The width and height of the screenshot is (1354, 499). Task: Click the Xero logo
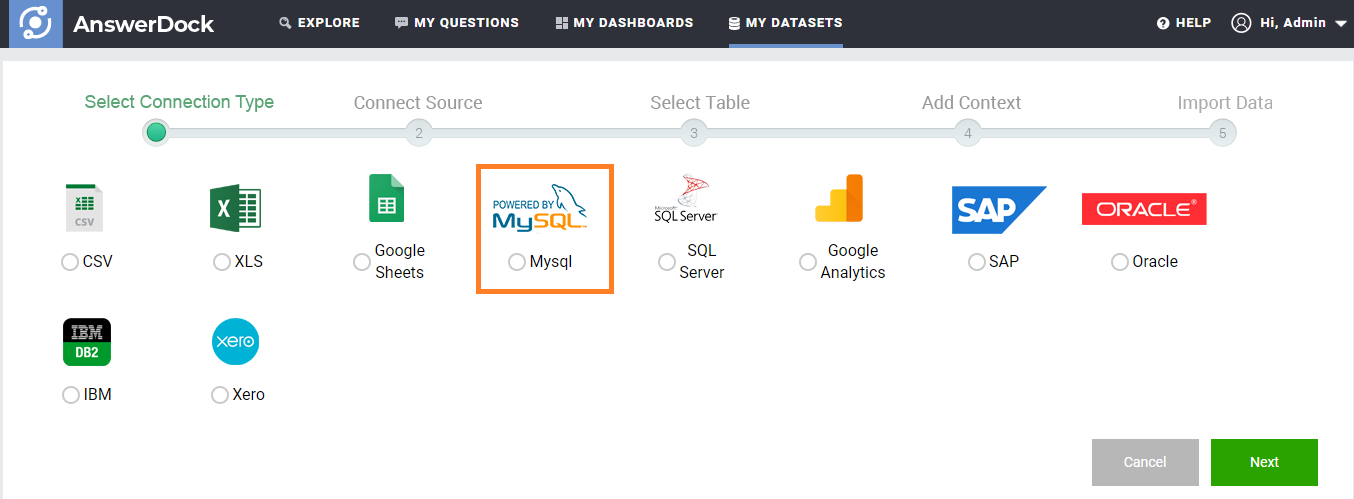236,342
